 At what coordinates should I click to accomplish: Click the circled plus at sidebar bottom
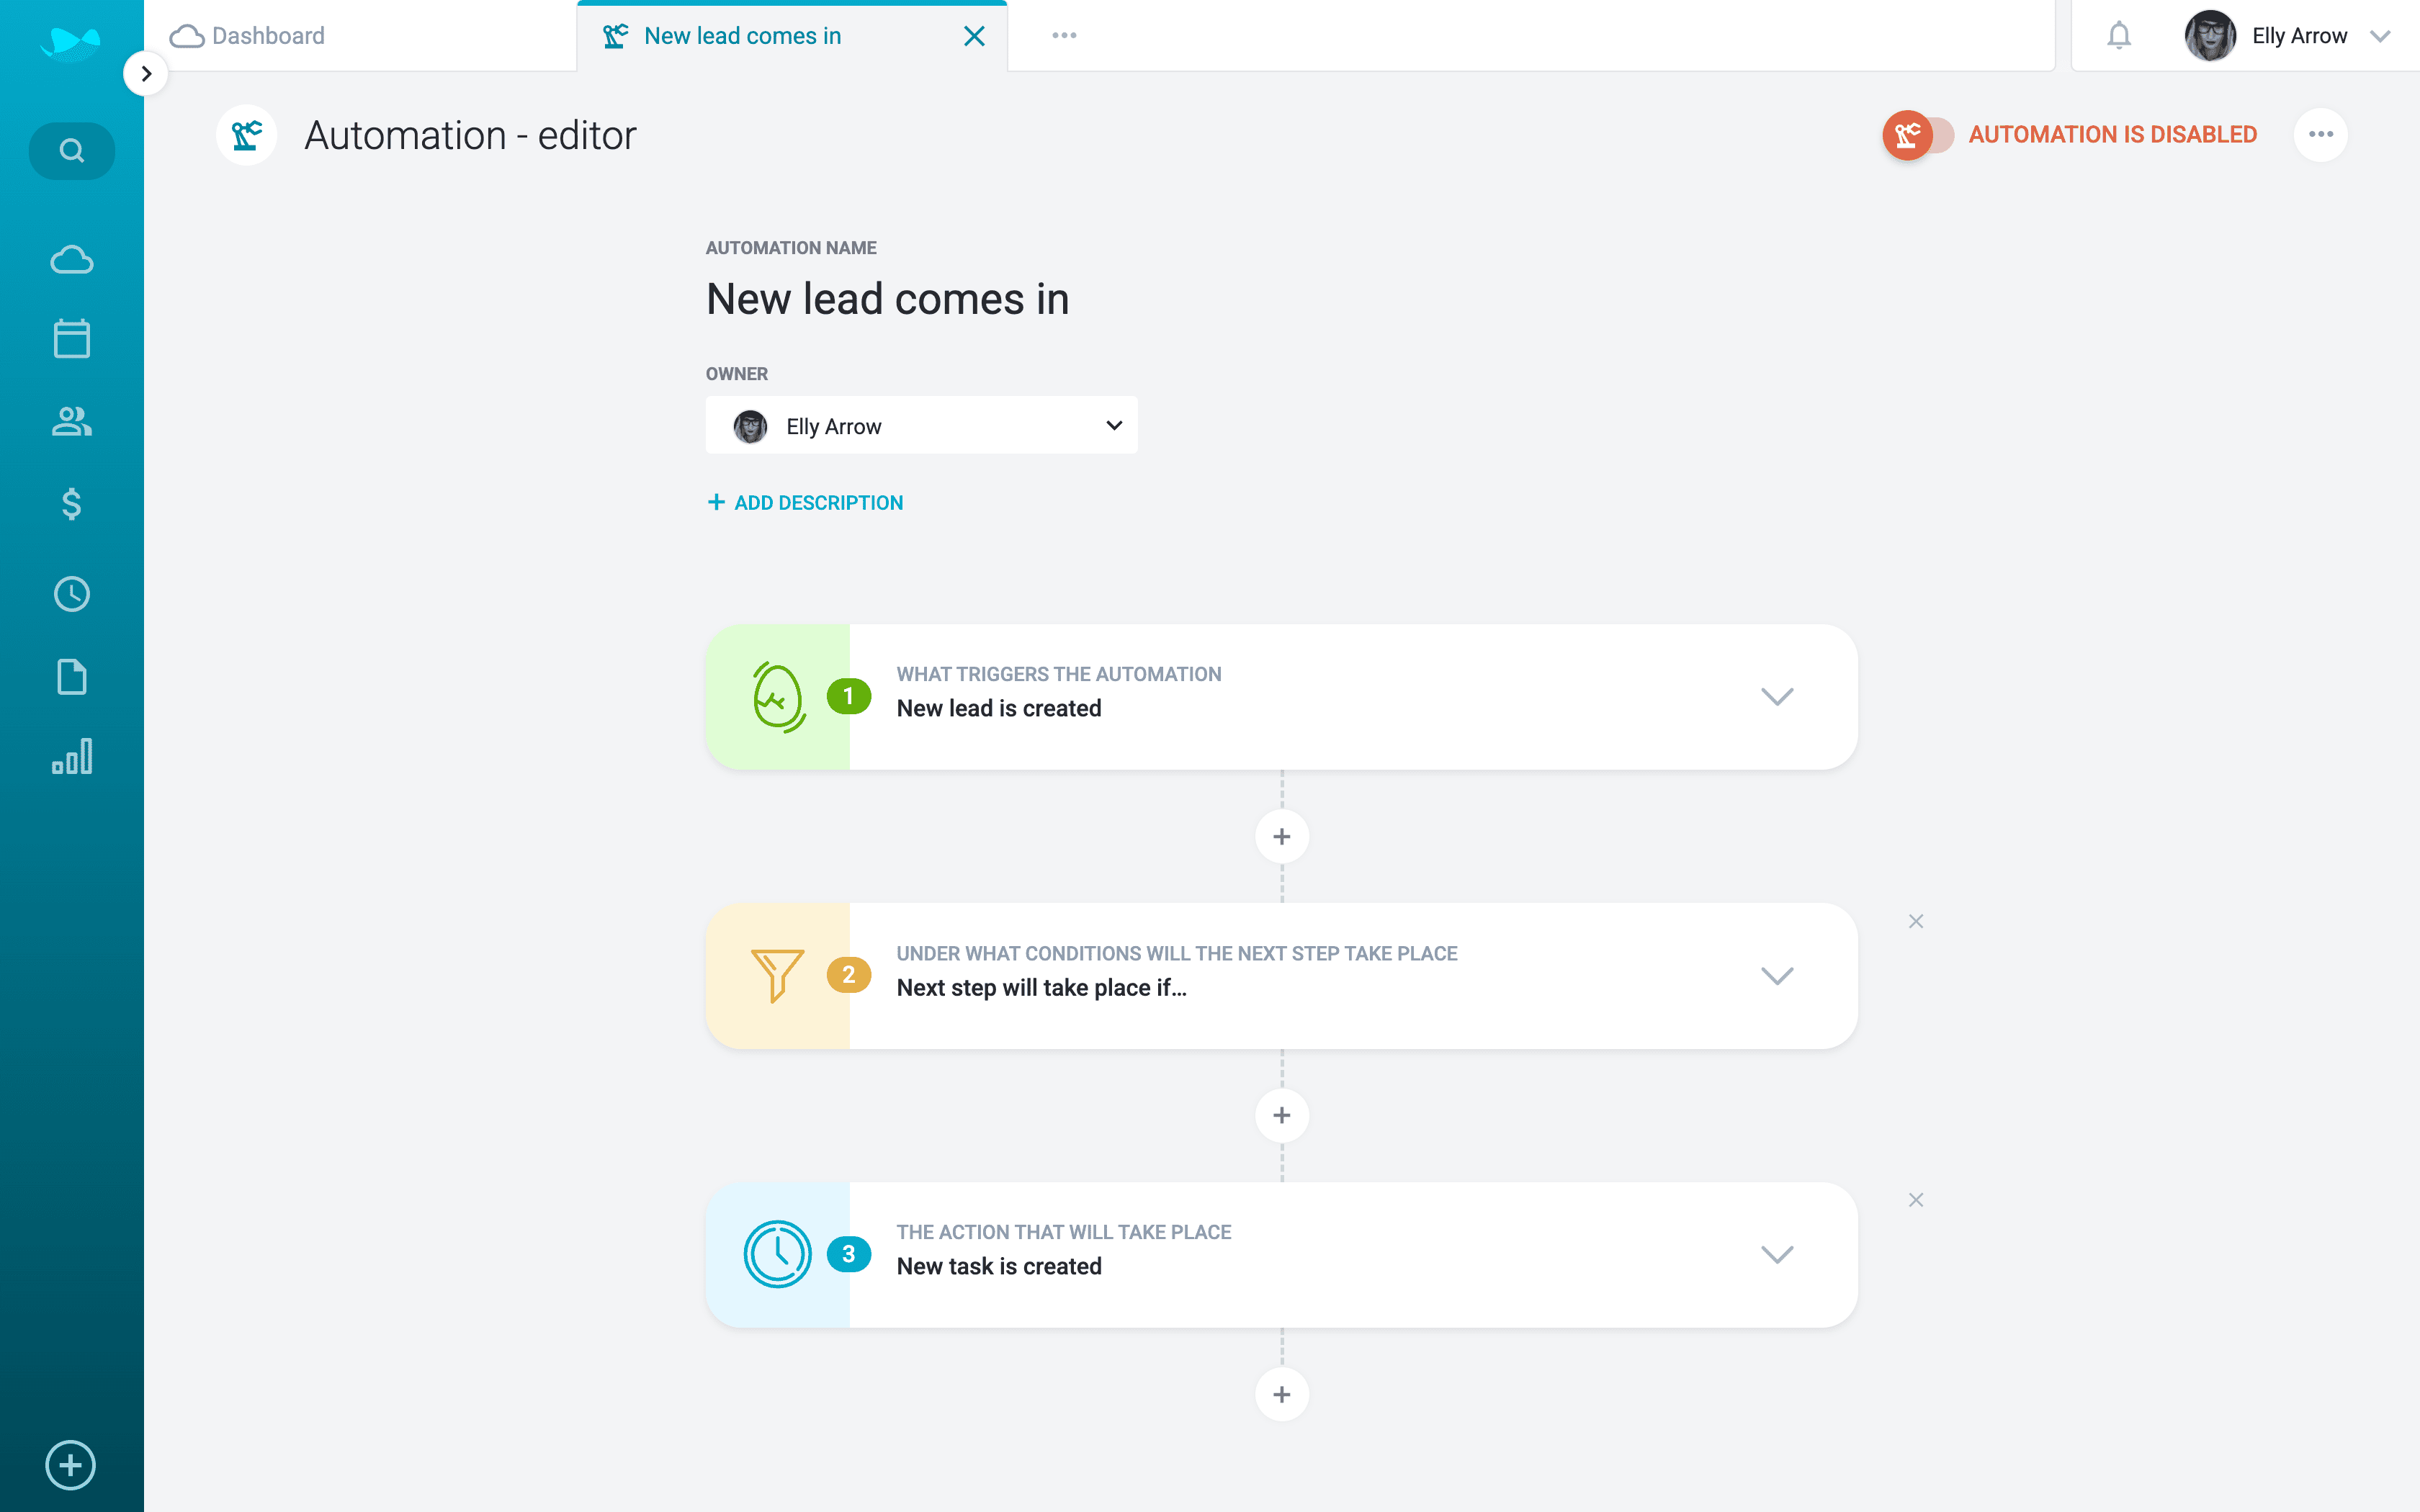(71, 1465)
